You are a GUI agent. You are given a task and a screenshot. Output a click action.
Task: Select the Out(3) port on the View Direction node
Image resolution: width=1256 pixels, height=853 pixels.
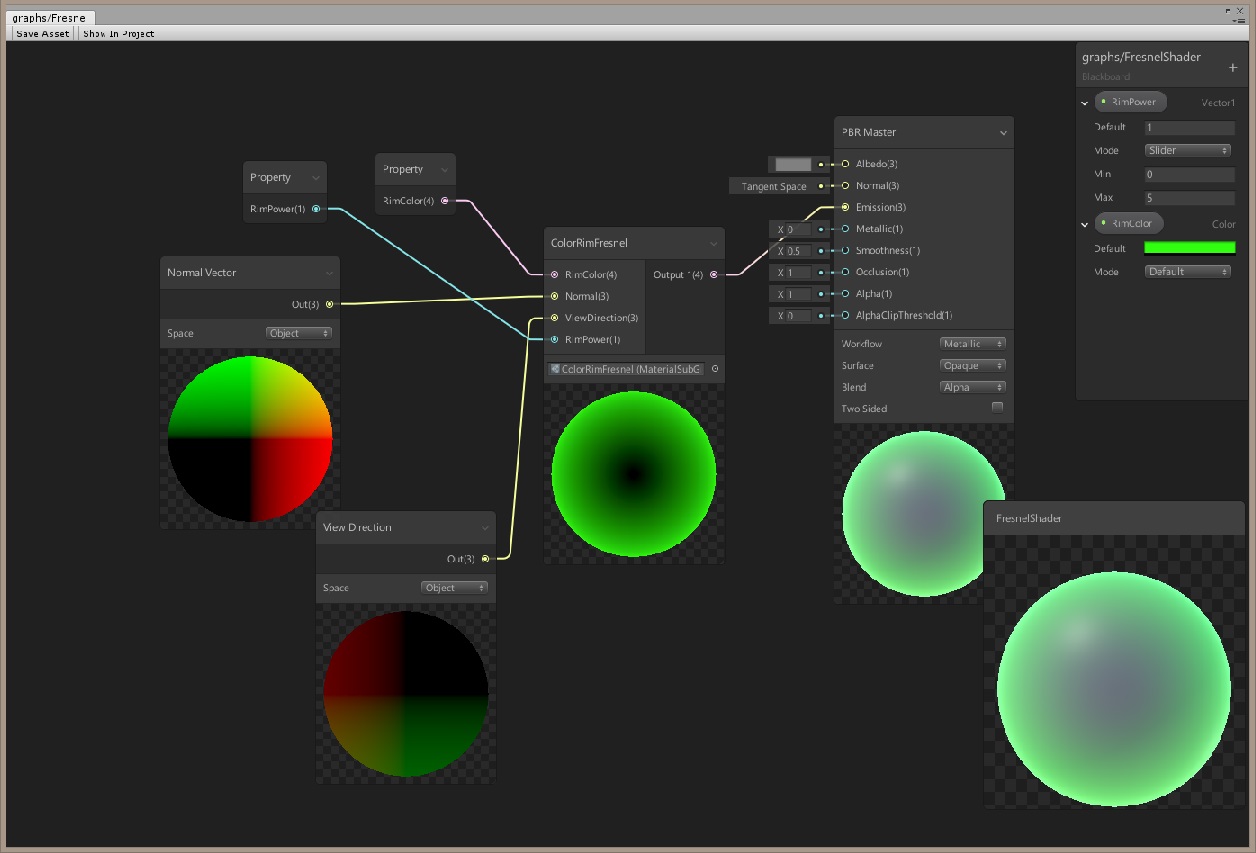click(485, 560)
